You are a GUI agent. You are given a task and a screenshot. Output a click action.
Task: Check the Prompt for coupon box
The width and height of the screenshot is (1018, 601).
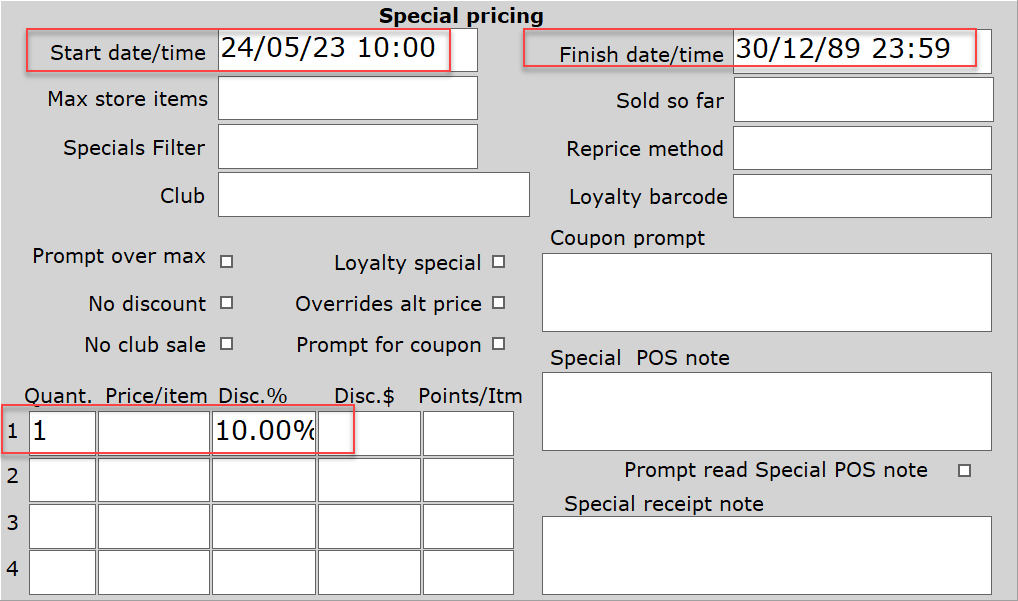497,344
